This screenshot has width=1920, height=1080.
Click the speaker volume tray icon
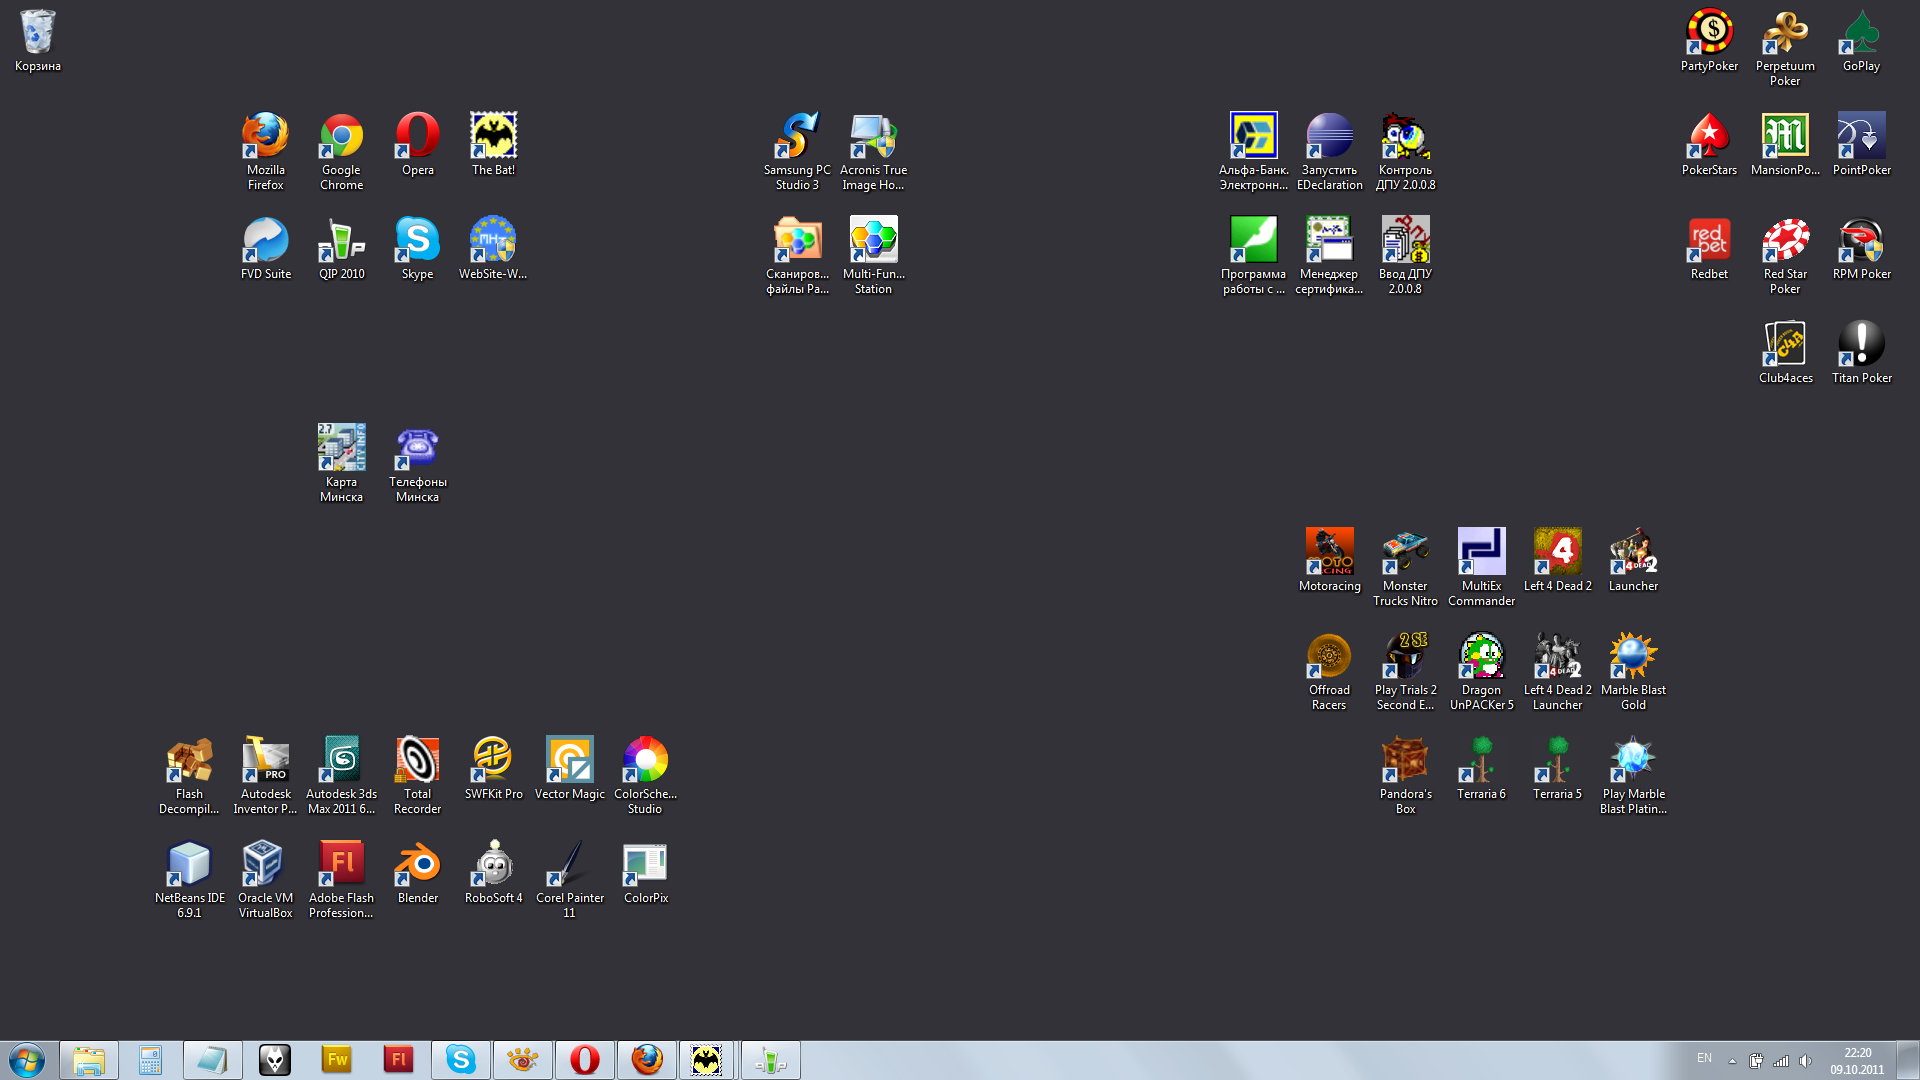click(1805, 1061)
